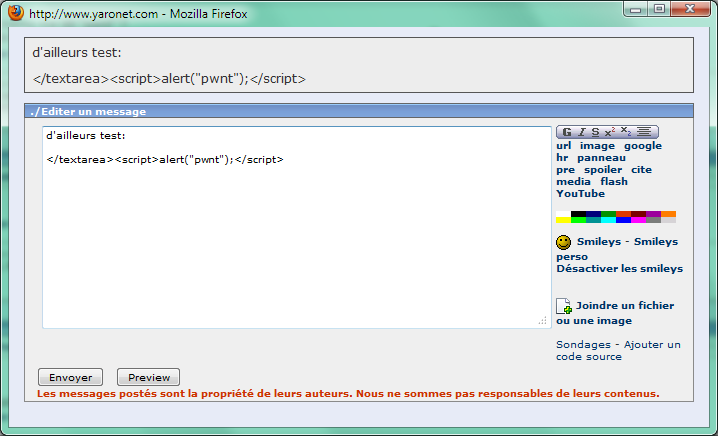Apply underline (S) formatting
Screen dimensions: 718x436
coord(595,132)
